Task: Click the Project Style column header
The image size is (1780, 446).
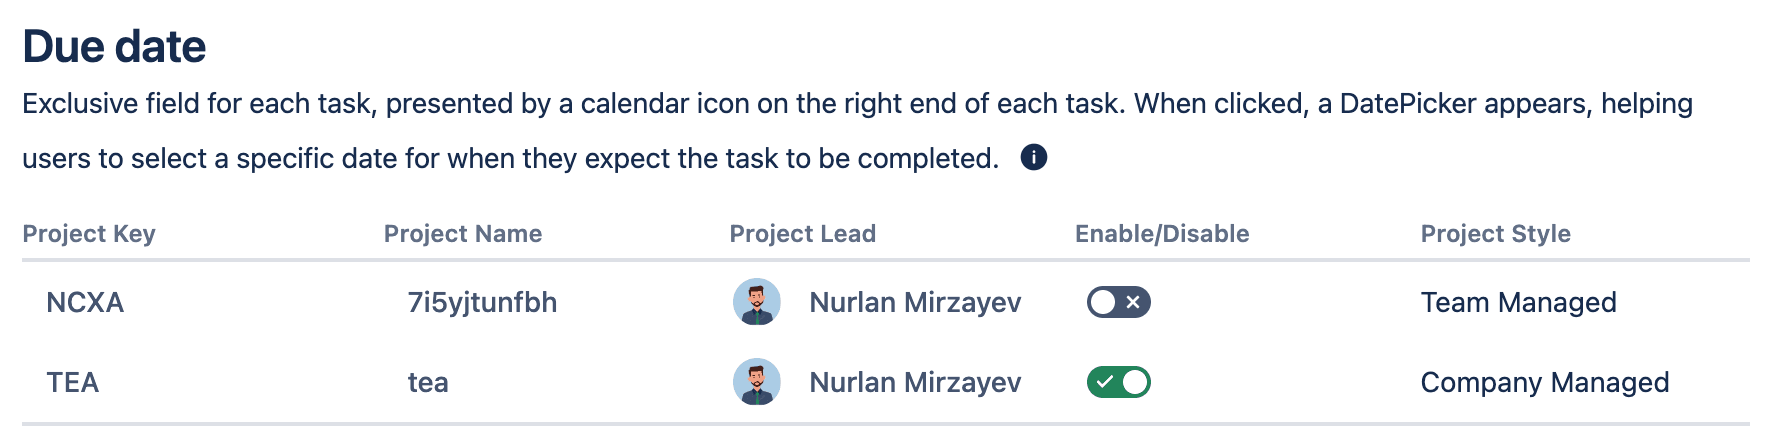Action: click(1496, 234)
